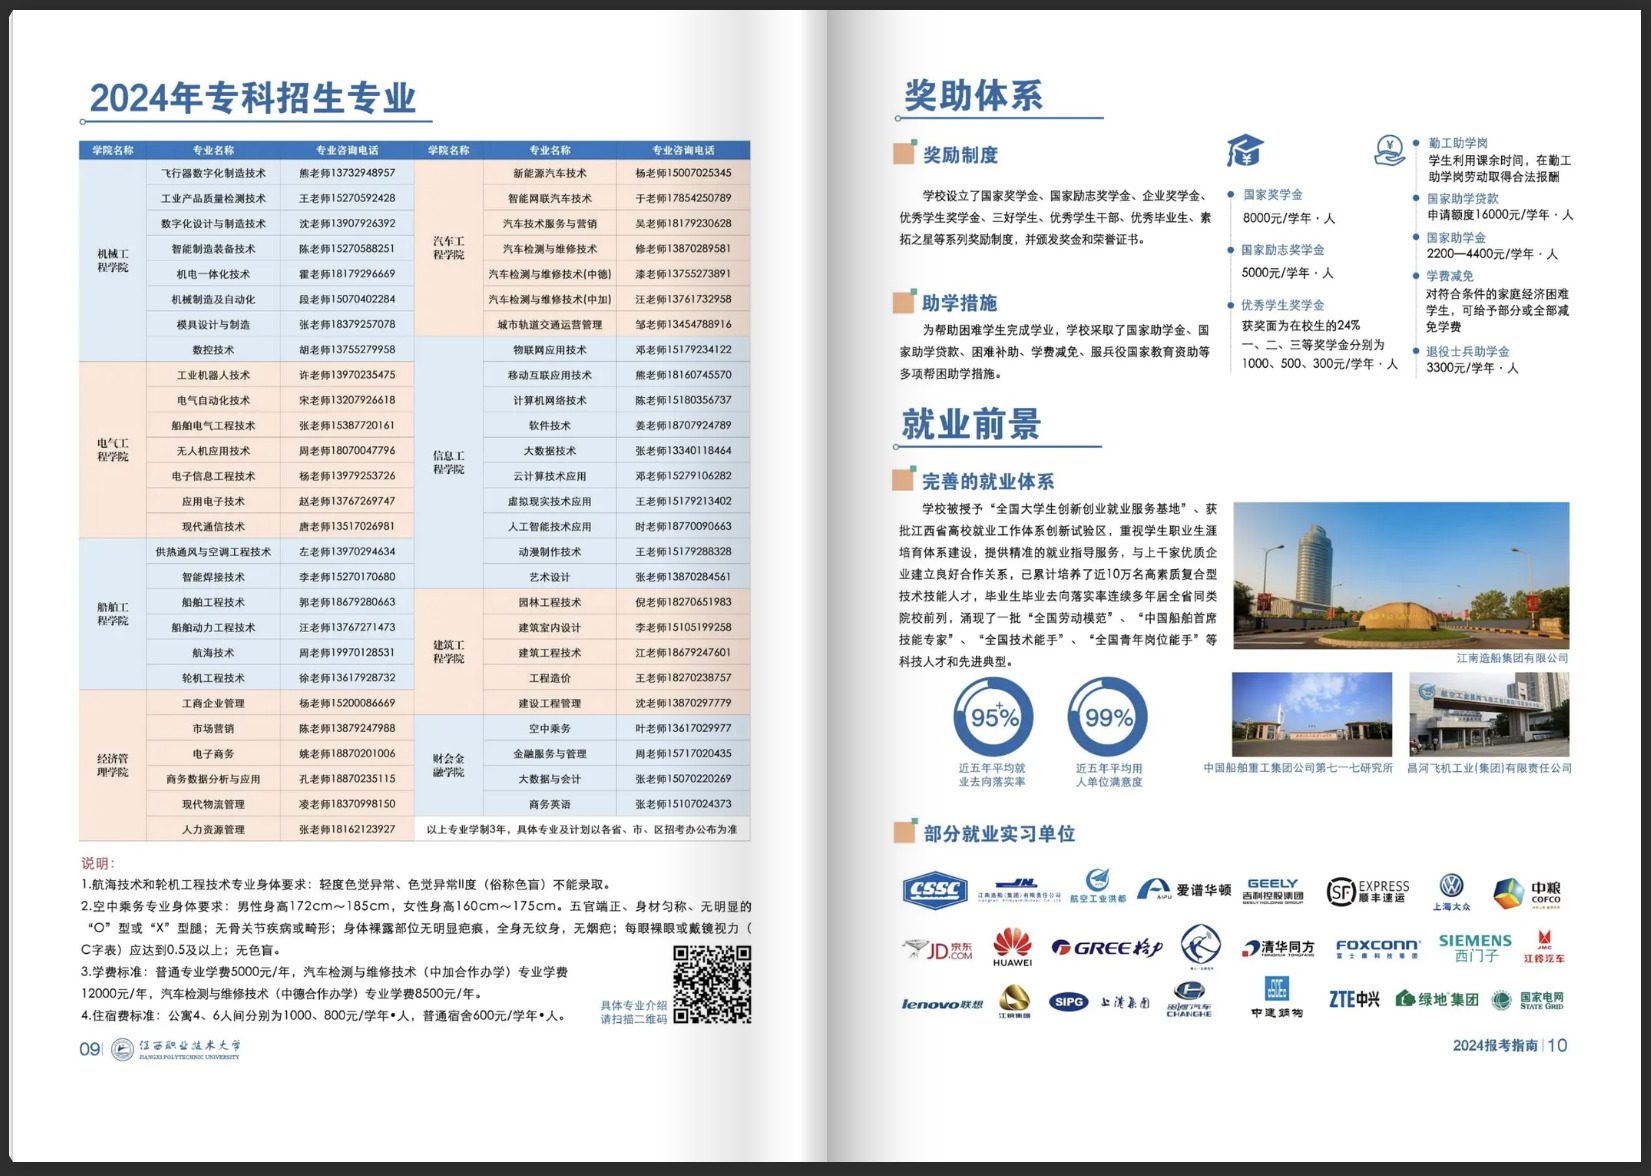Screen dimensions: 1651x1176
Task: Click the 95% employment rate circle
Action: pos(993,717)
